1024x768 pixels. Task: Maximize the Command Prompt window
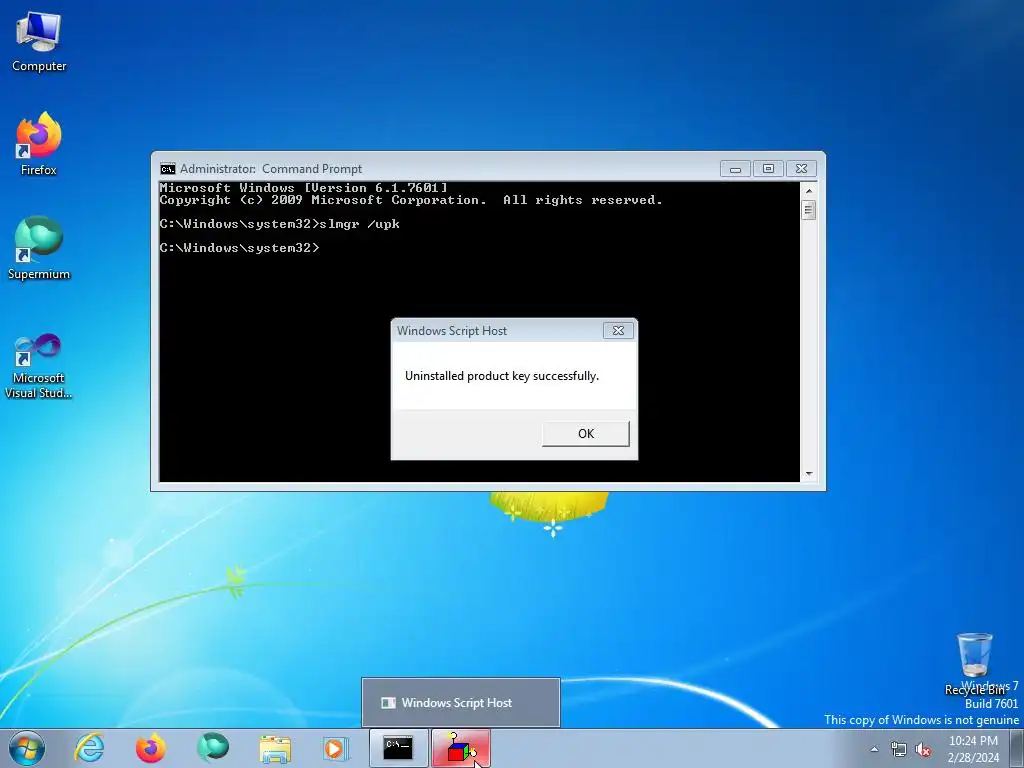pos(768,168)
